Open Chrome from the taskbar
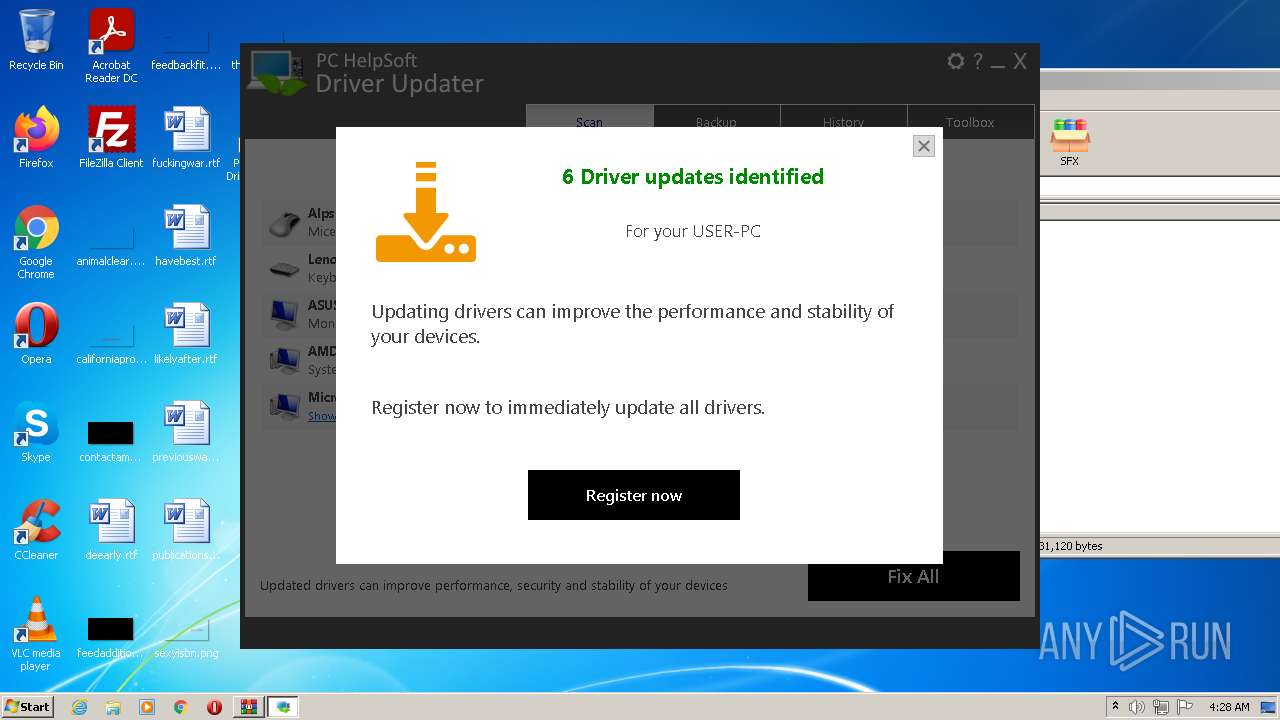Viewport: 1280px width, 720px height. click(x=181, y=707)
